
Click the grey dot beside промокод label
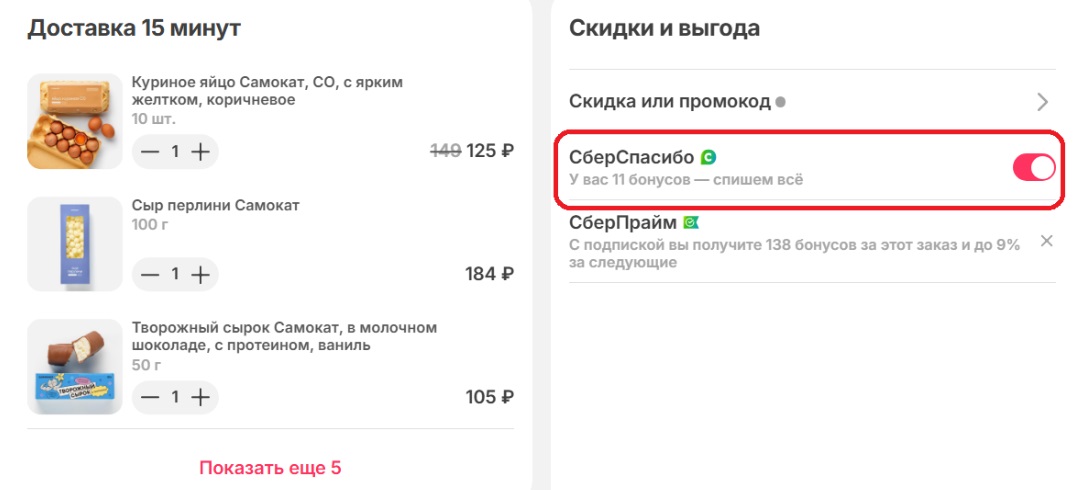[780, 103]
